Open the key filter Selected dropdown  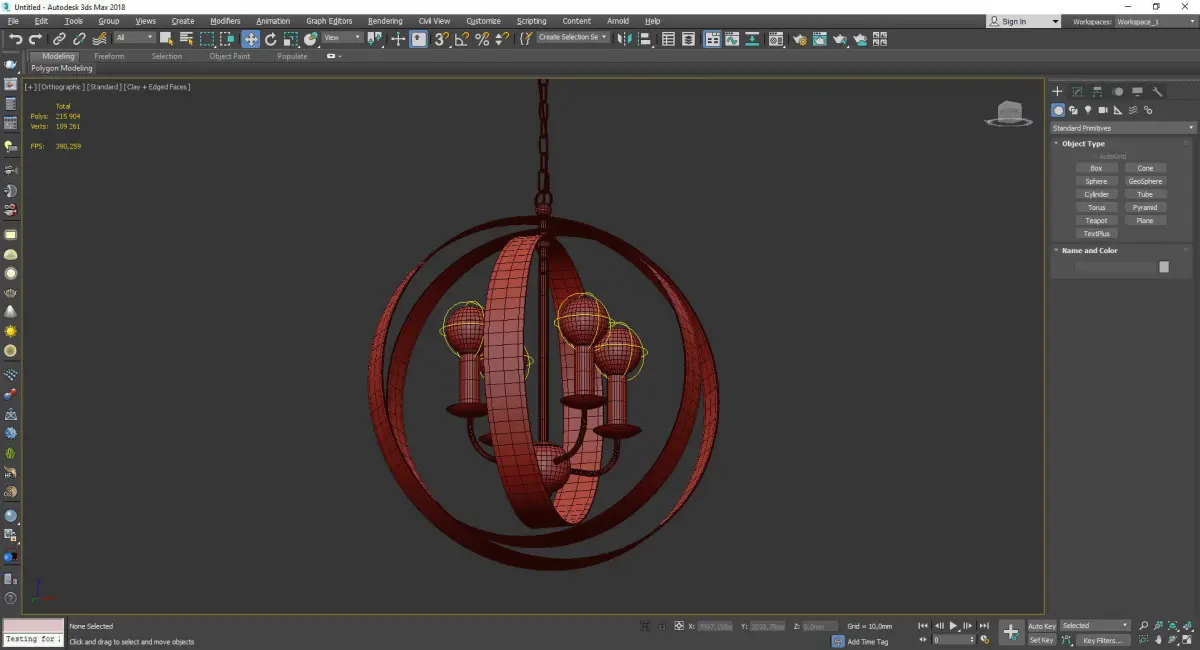[x=1095, y=626]
